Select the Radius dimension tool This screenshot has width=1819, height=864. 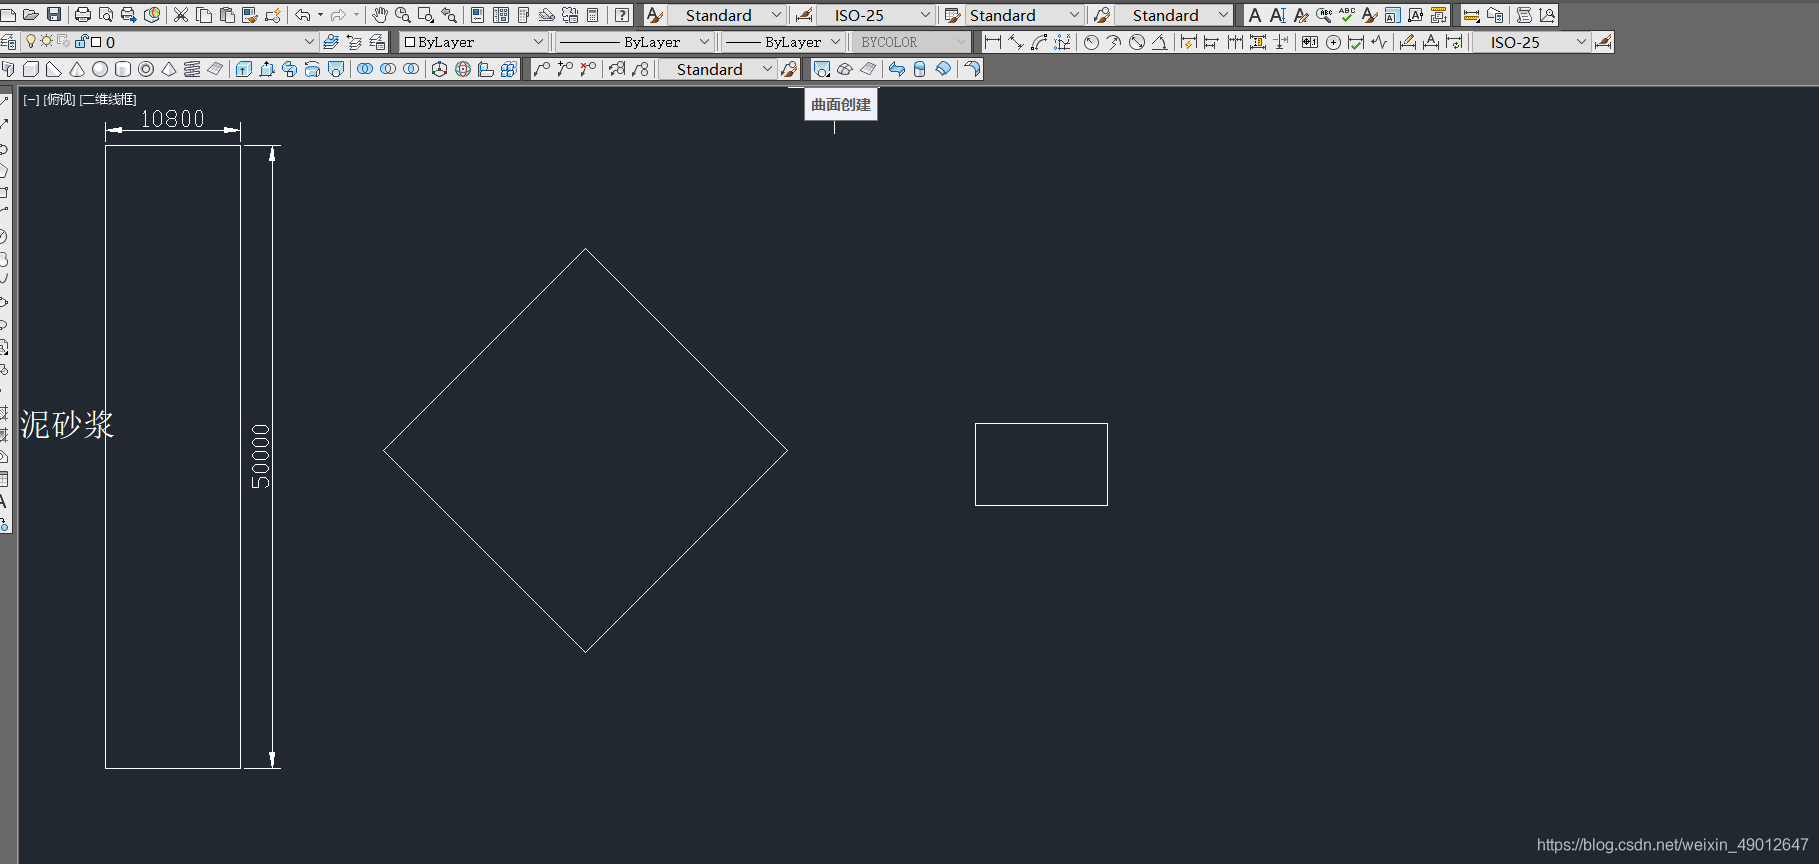pos(1091,42)
